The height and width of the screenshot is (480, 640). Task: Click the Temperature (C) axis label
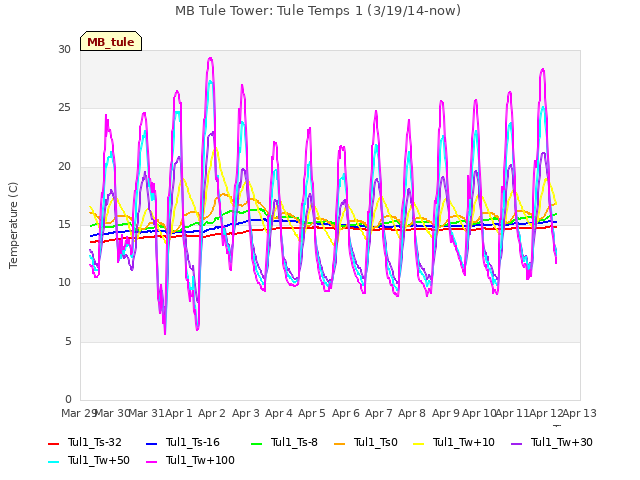(x=13, y=225)
